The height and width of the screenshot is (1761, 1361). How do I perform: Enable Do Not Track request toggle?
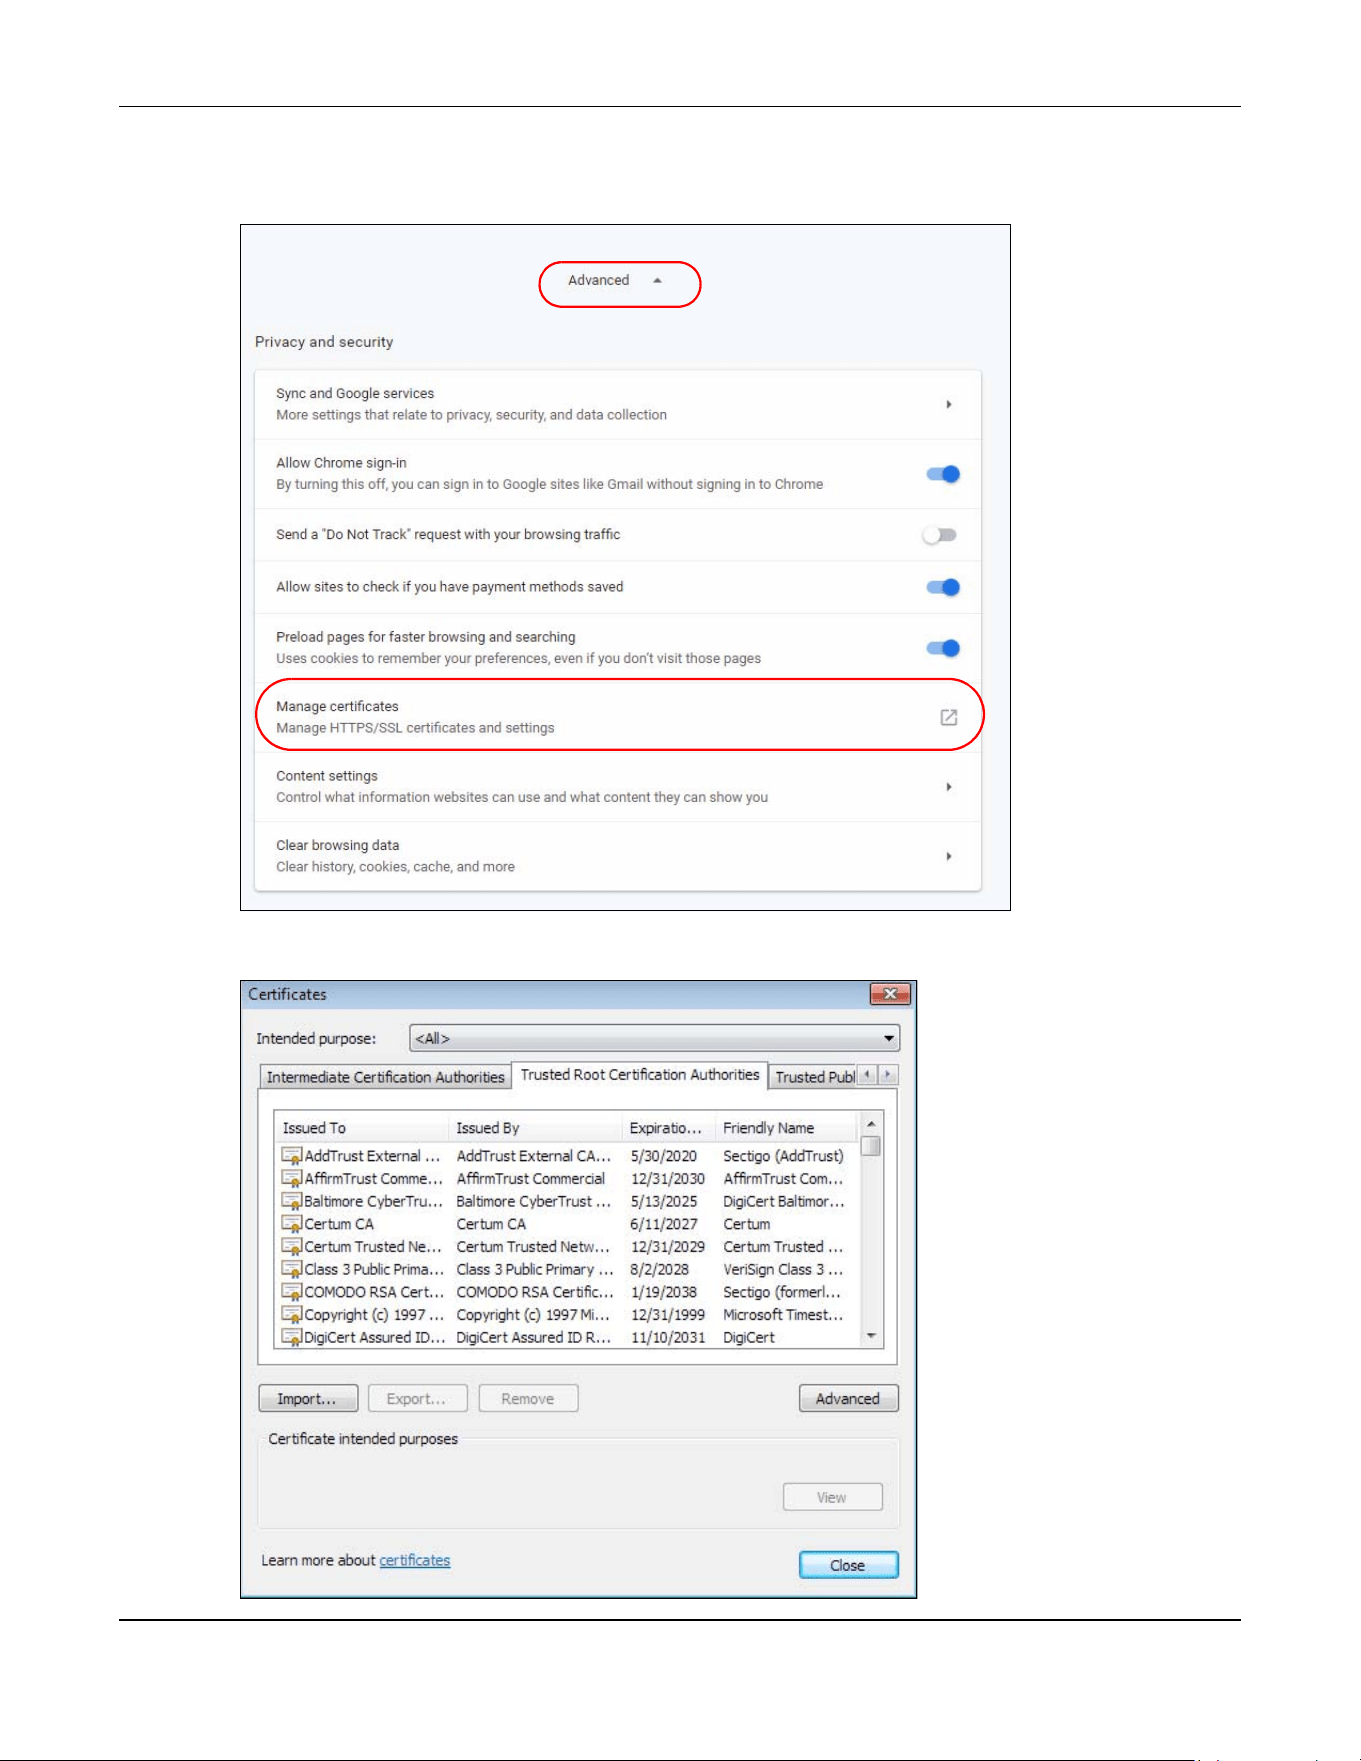click(940, 535)
